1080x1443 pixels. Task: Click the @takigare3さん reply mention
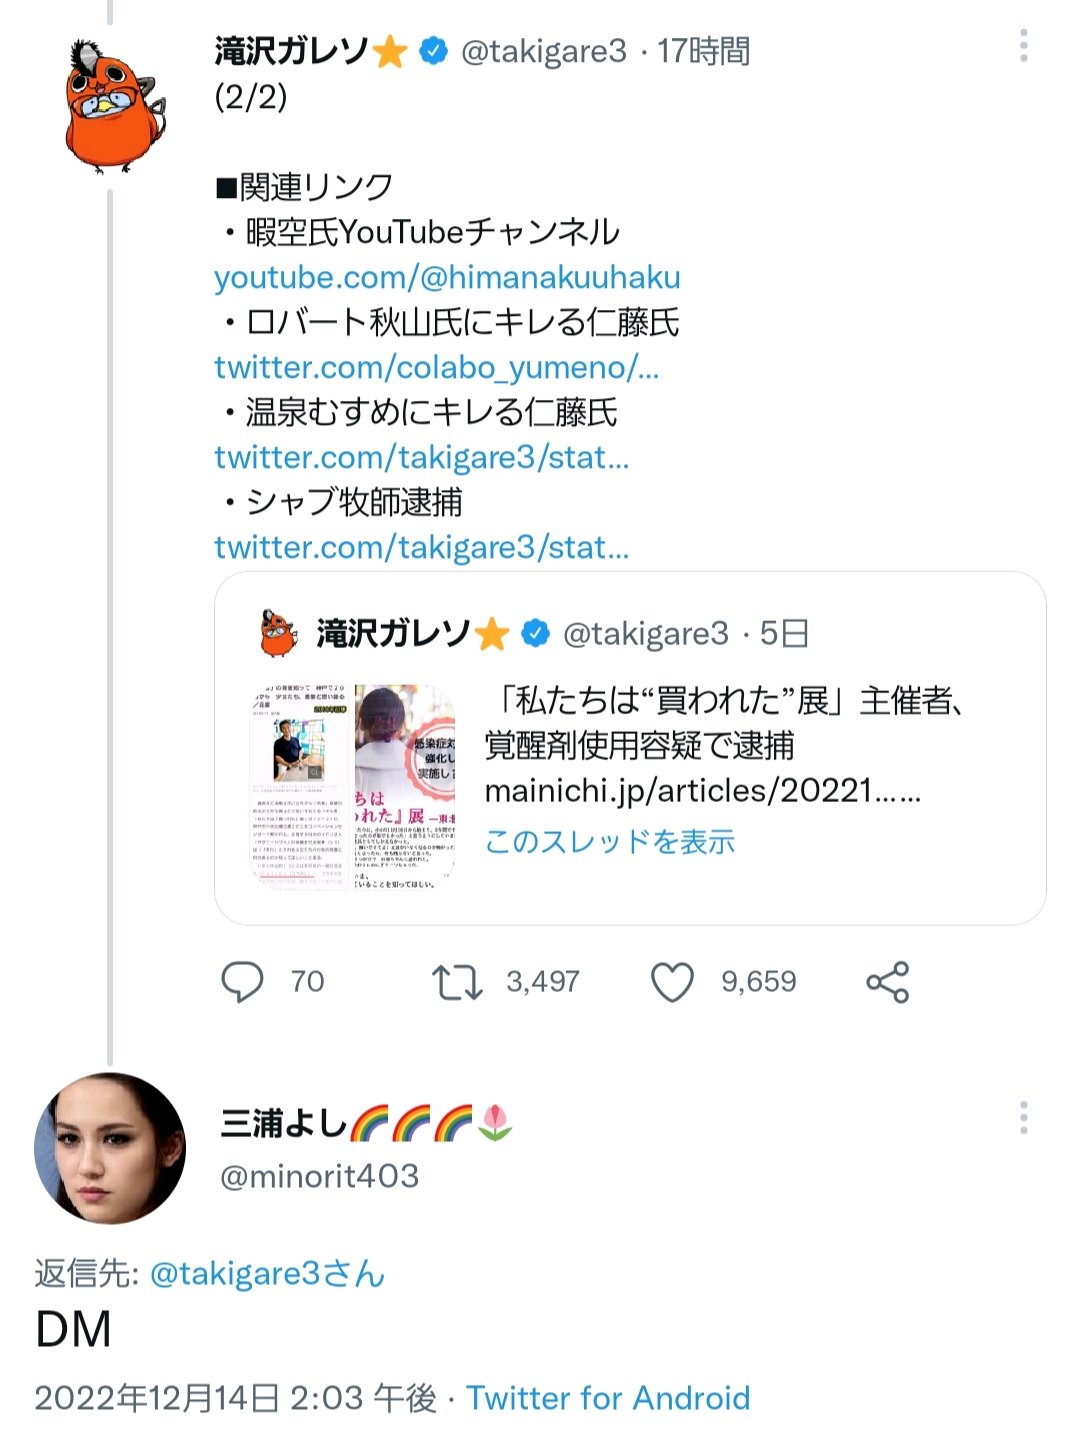click(x=267, y=1273)
